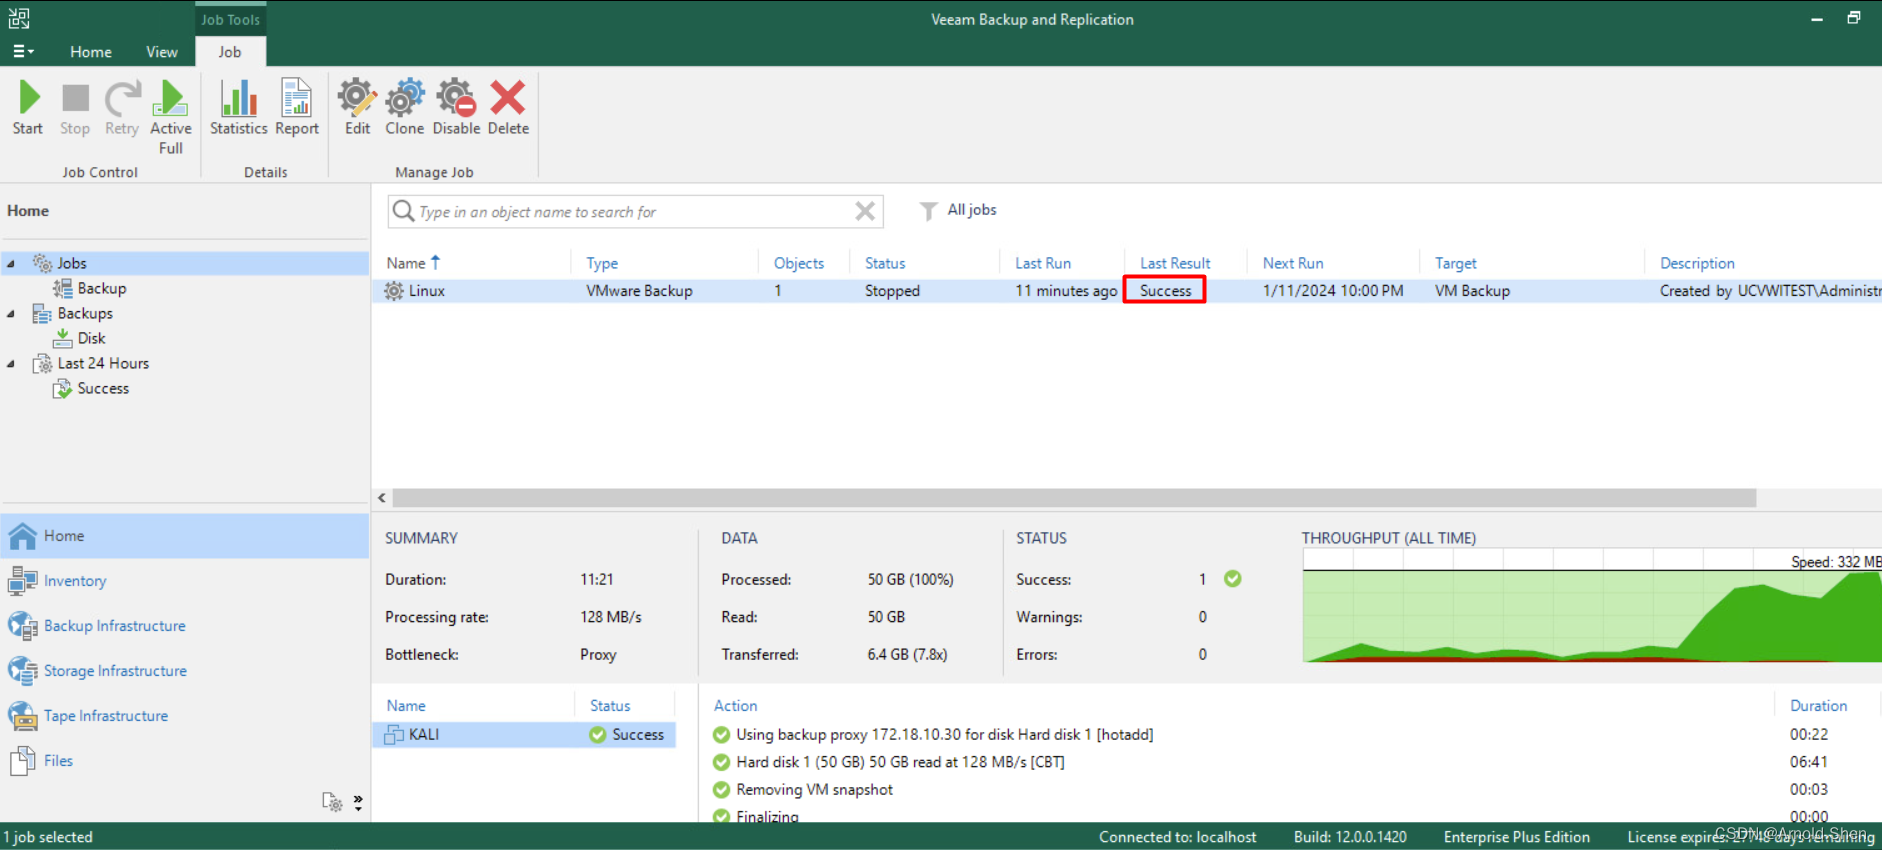Image resolution: width=1882 pixels, height=850 pixels.
Task: Click the Action column header
Action: (x=735, y=706)
